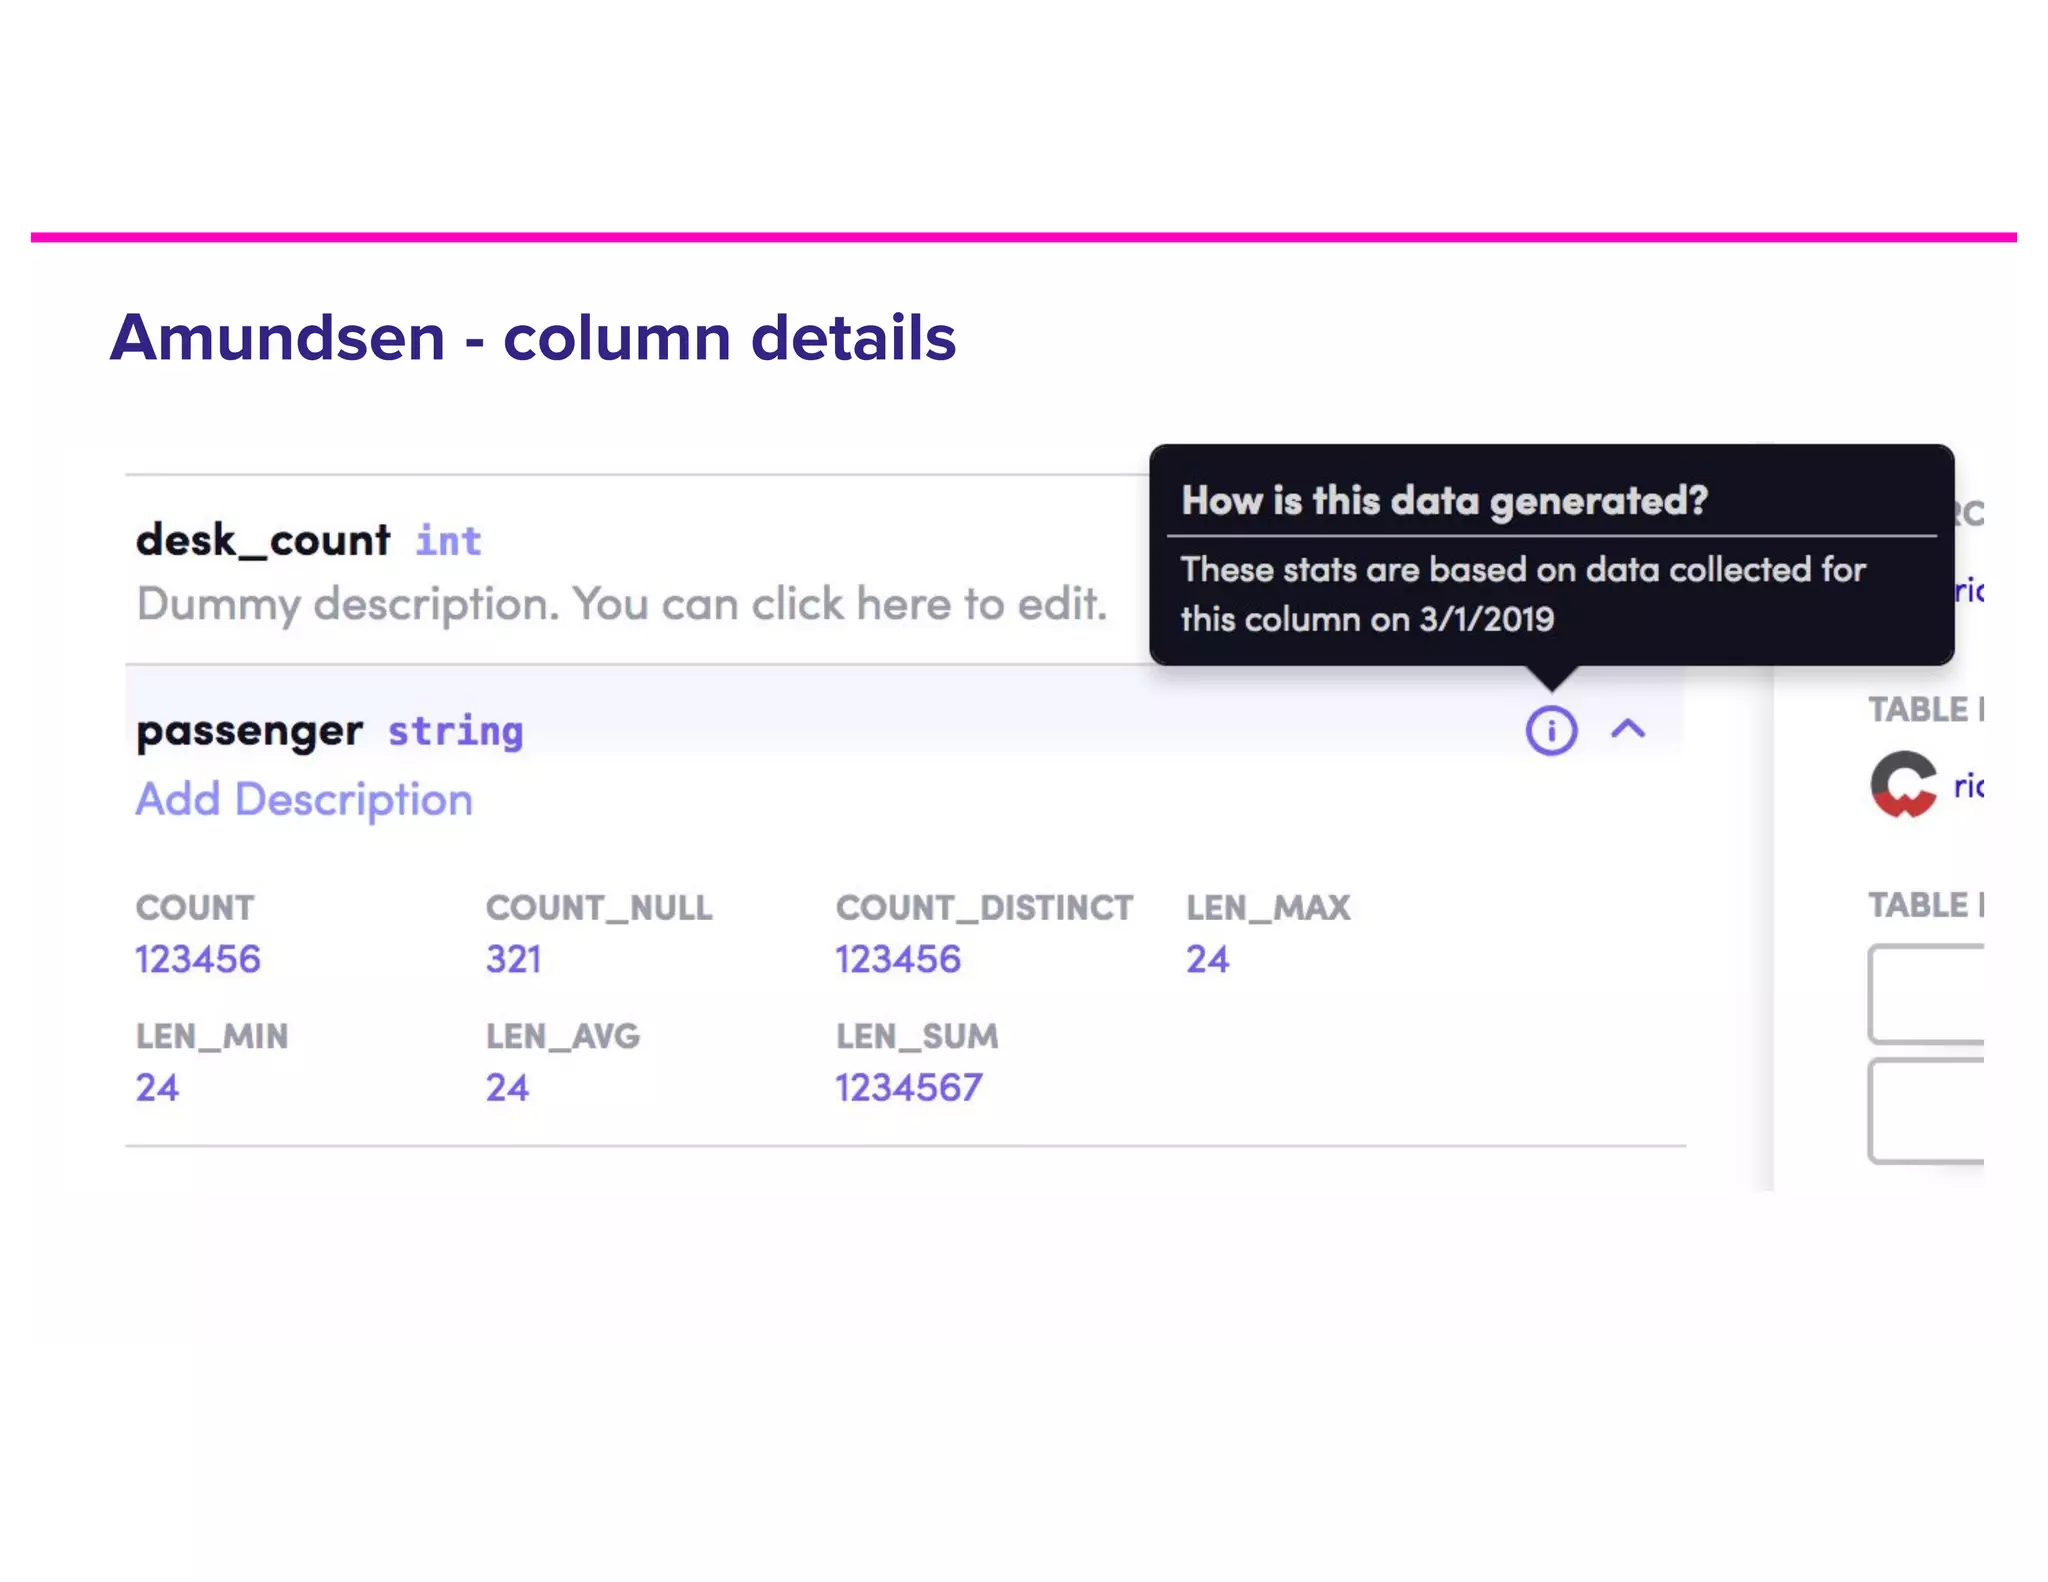Click the red and gray circular avatar

click(x=1903, y=784)
